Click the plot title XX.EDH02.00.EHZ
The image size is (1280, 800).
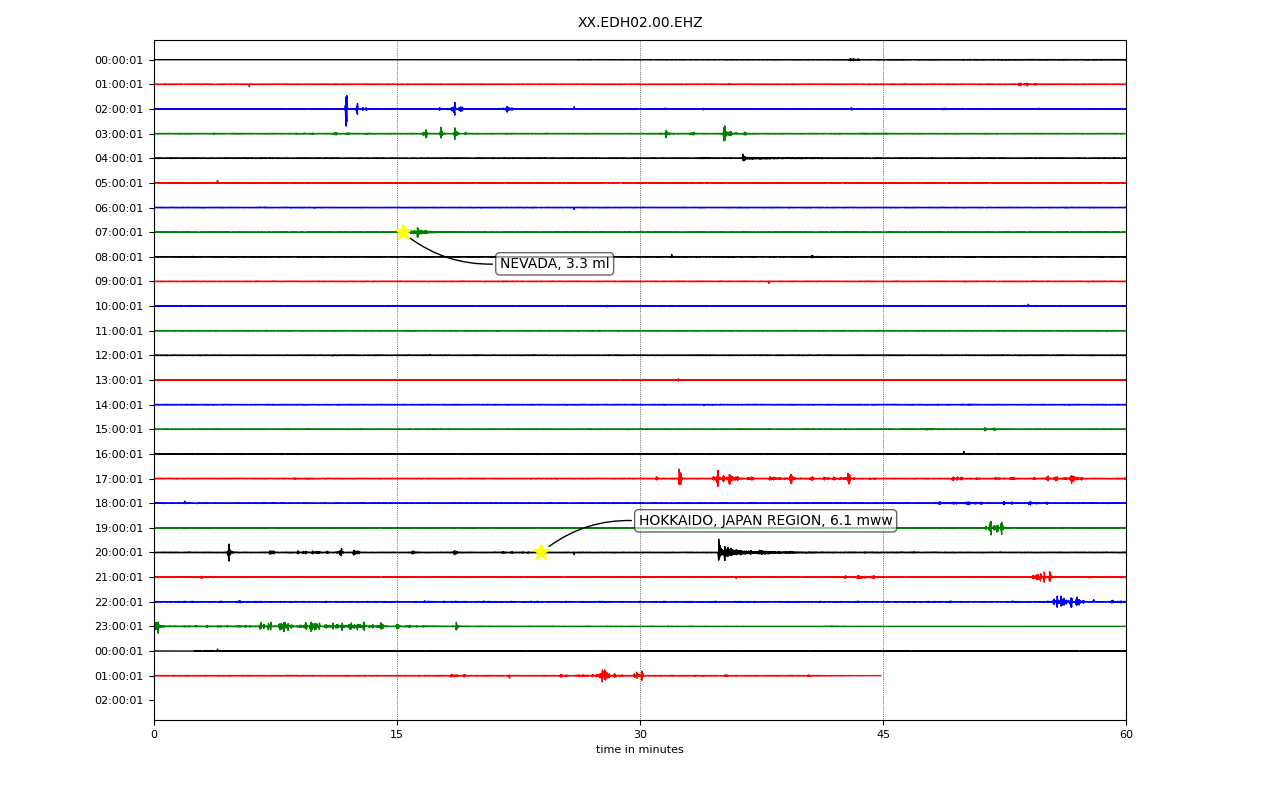pos(640,22)
